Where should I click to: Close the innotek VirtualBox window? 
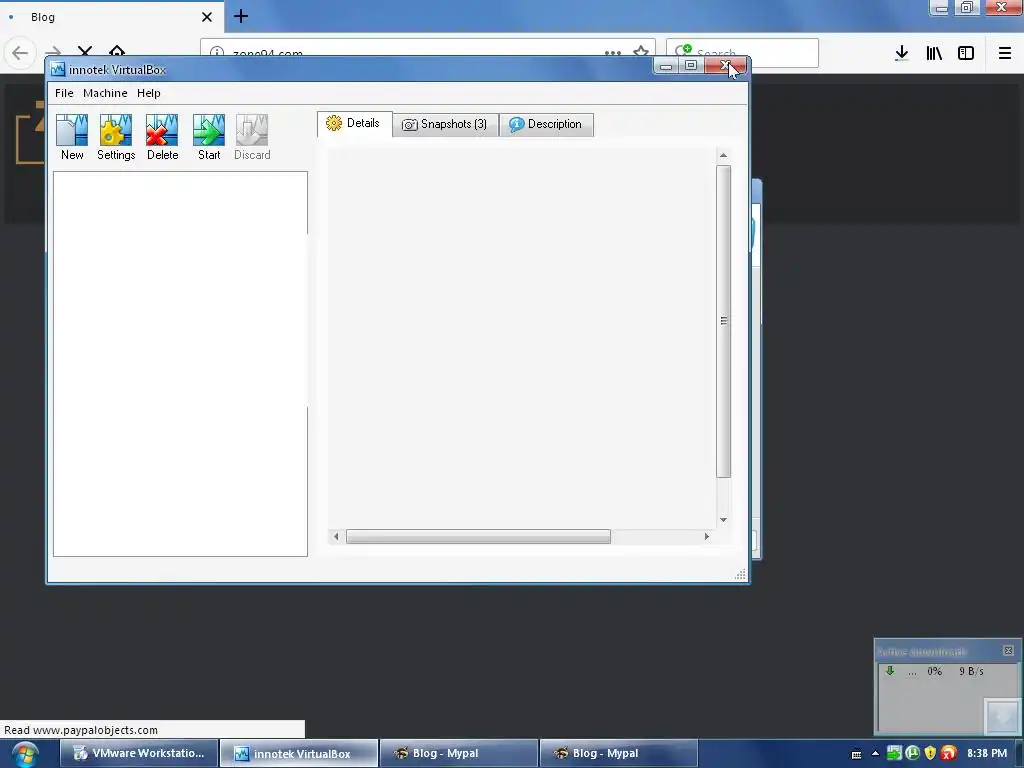point(725,65)
